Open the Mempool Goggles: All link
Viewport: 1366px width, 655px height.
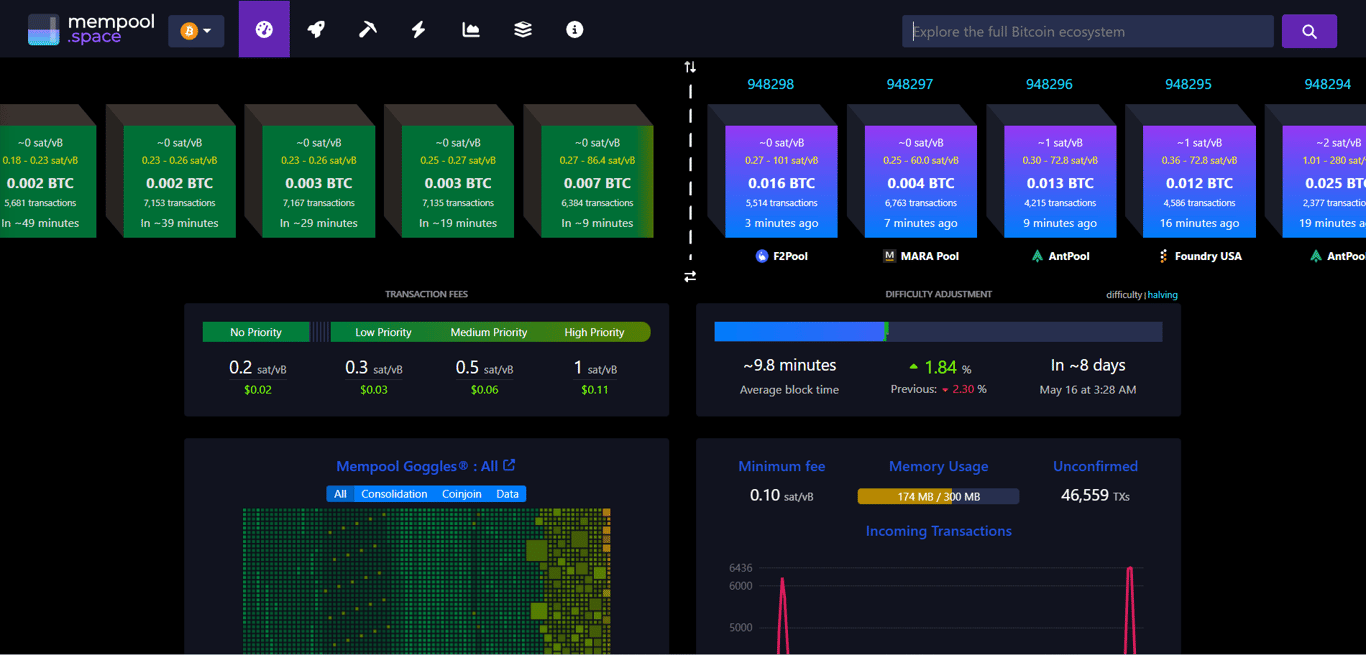click(x=417, y=466)
